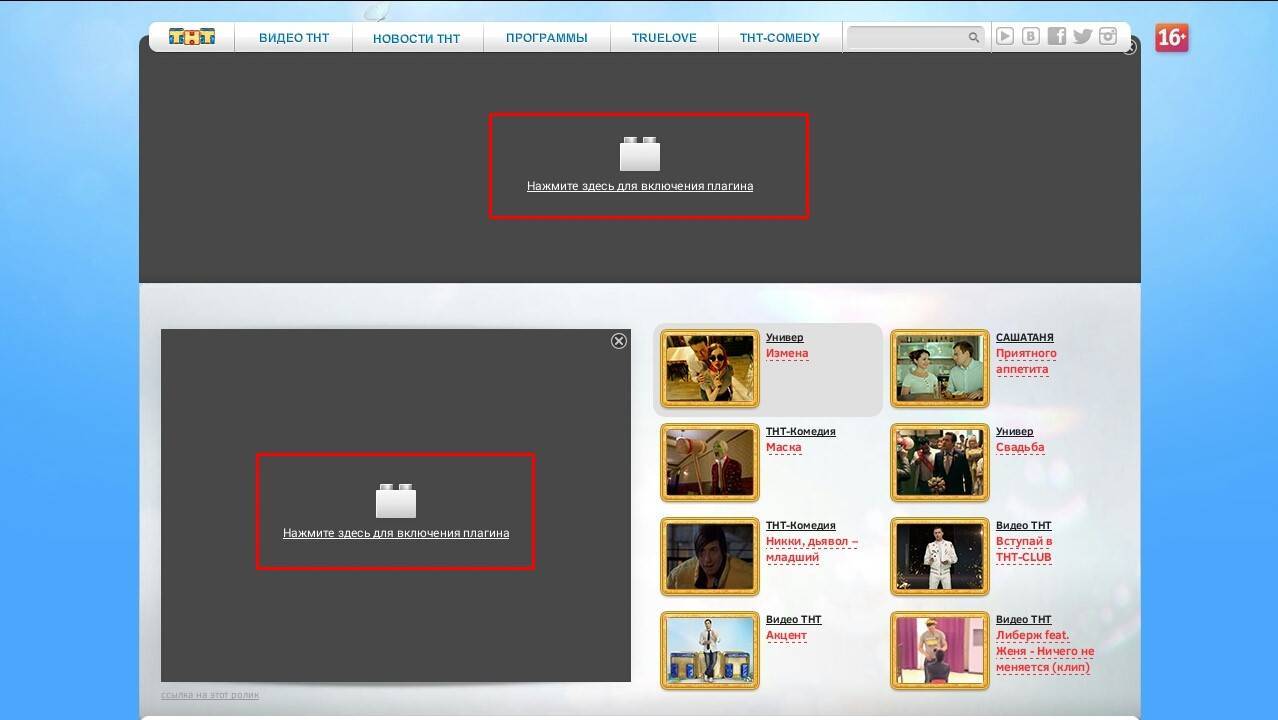Open the Instagram camera icon
The image size is (1278, 720).
[x=1108, y=37]
